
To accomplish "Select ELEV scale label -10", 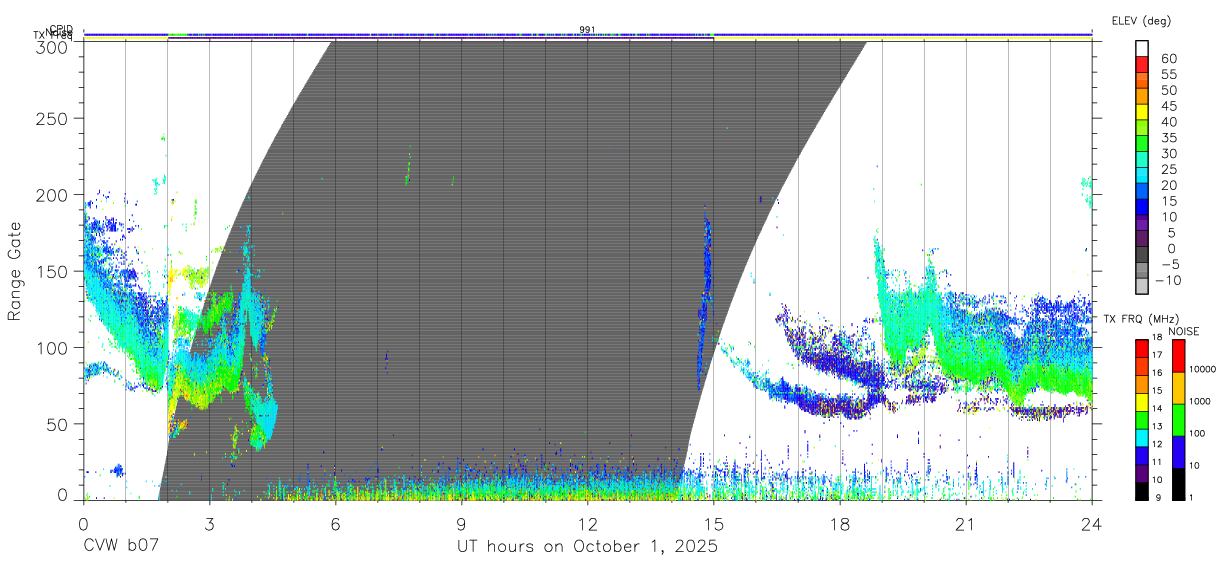I will (1168, 280).
